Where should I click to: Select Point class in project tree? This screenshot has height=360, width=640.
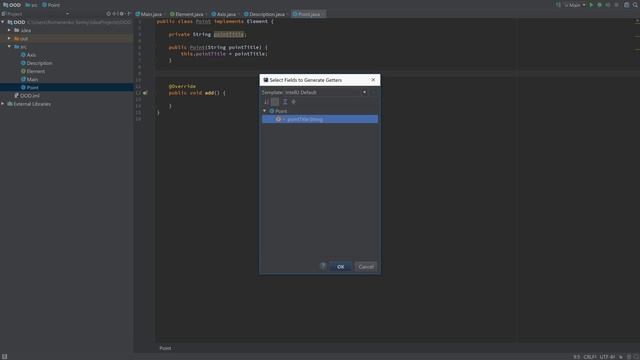click(33, 87)
